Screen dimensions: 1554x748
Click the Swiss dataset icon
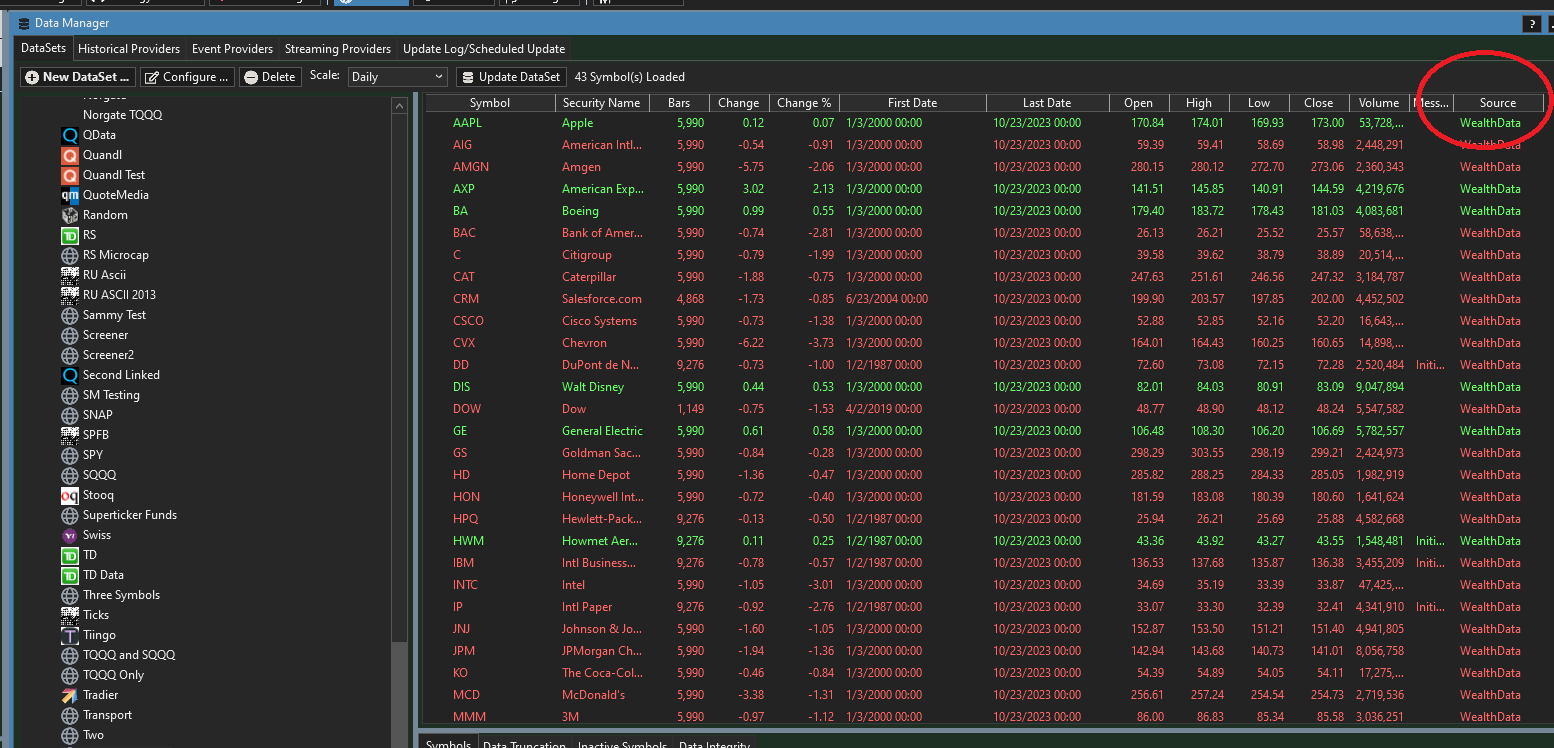coord(70,535)
